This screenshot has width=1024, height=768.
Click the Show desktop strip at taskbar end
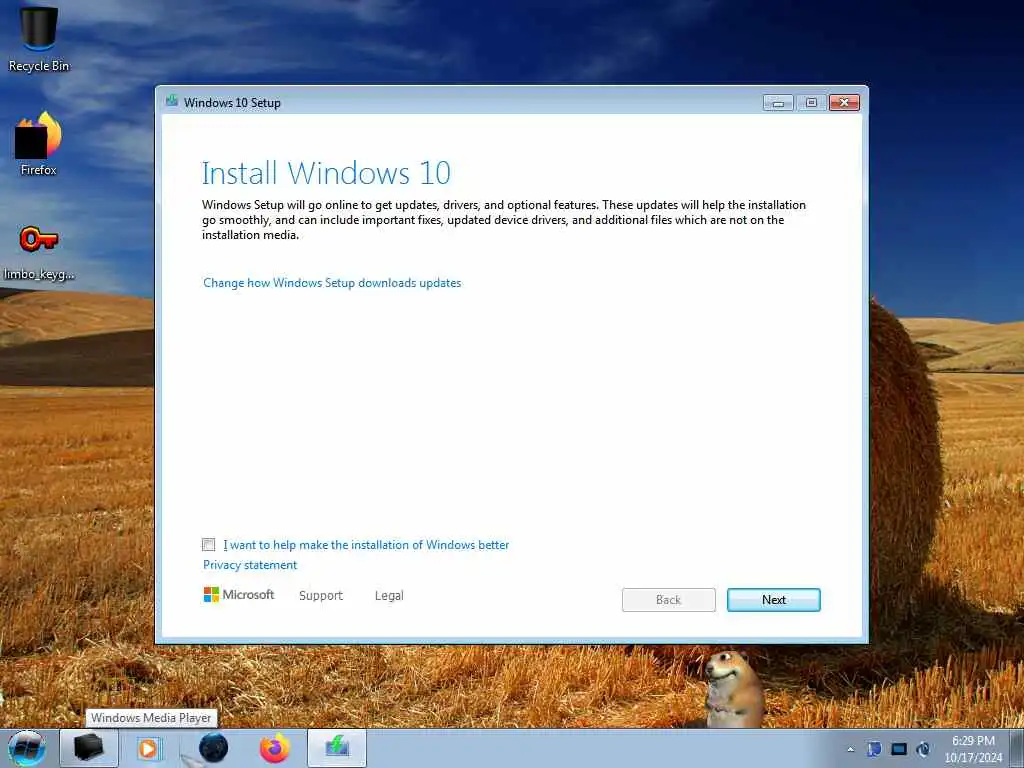(1019, 748)
